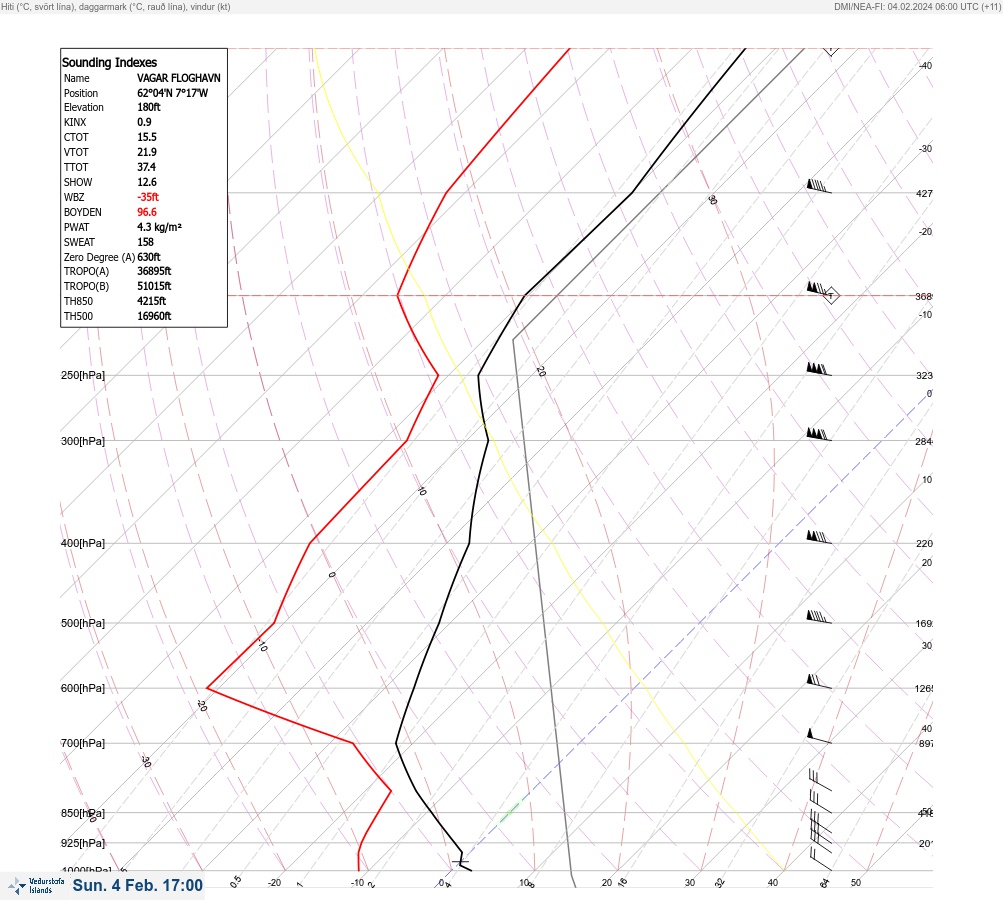The image size is (1003, 900).
Task: Click the PWAT value 4.3 kg/m²
Action: coord(159,227)
